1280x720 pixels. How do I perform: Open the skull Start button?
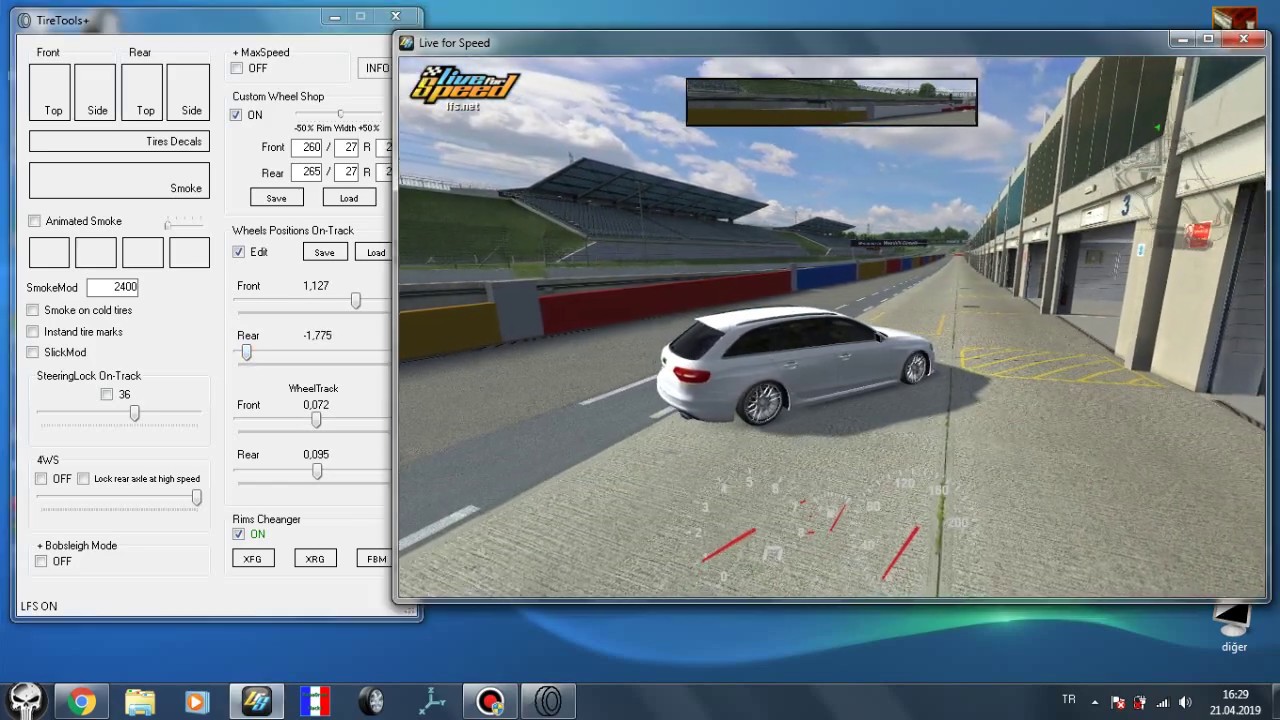point(25,701)
